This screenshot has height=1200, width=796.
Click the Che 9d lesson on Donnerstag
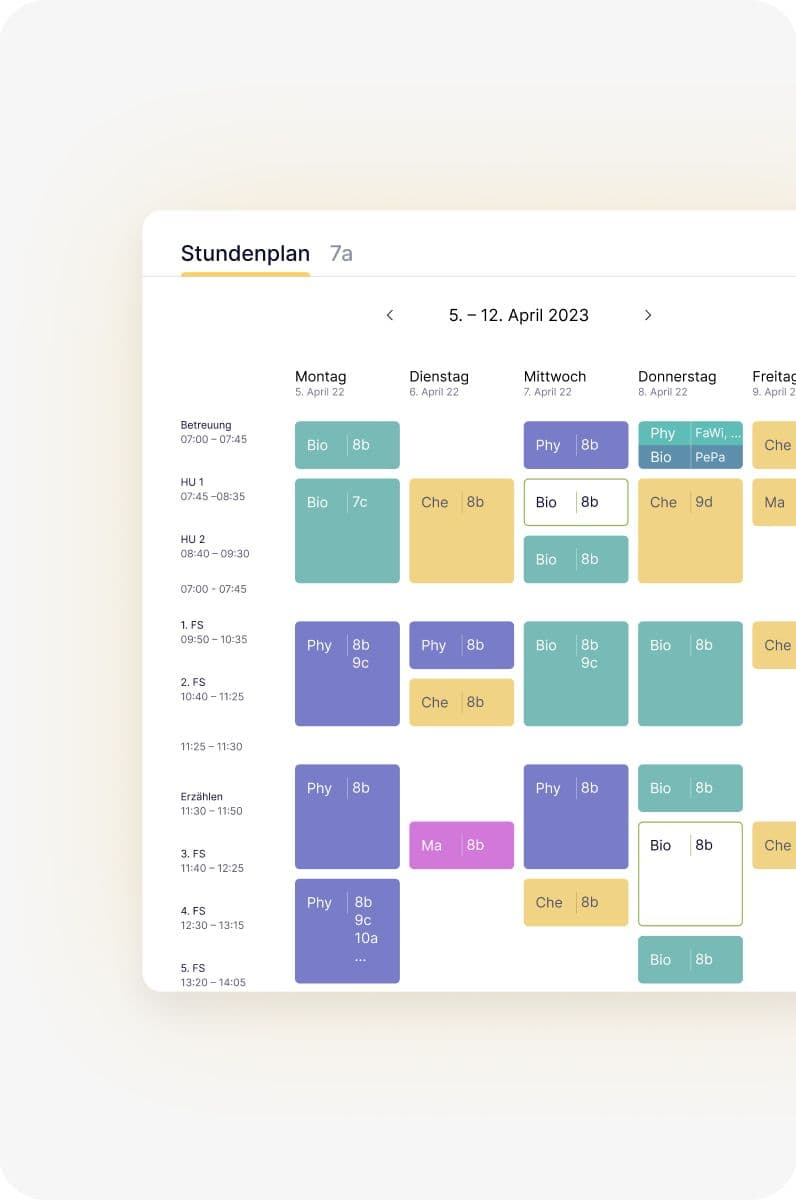click(x=690, y=502)
